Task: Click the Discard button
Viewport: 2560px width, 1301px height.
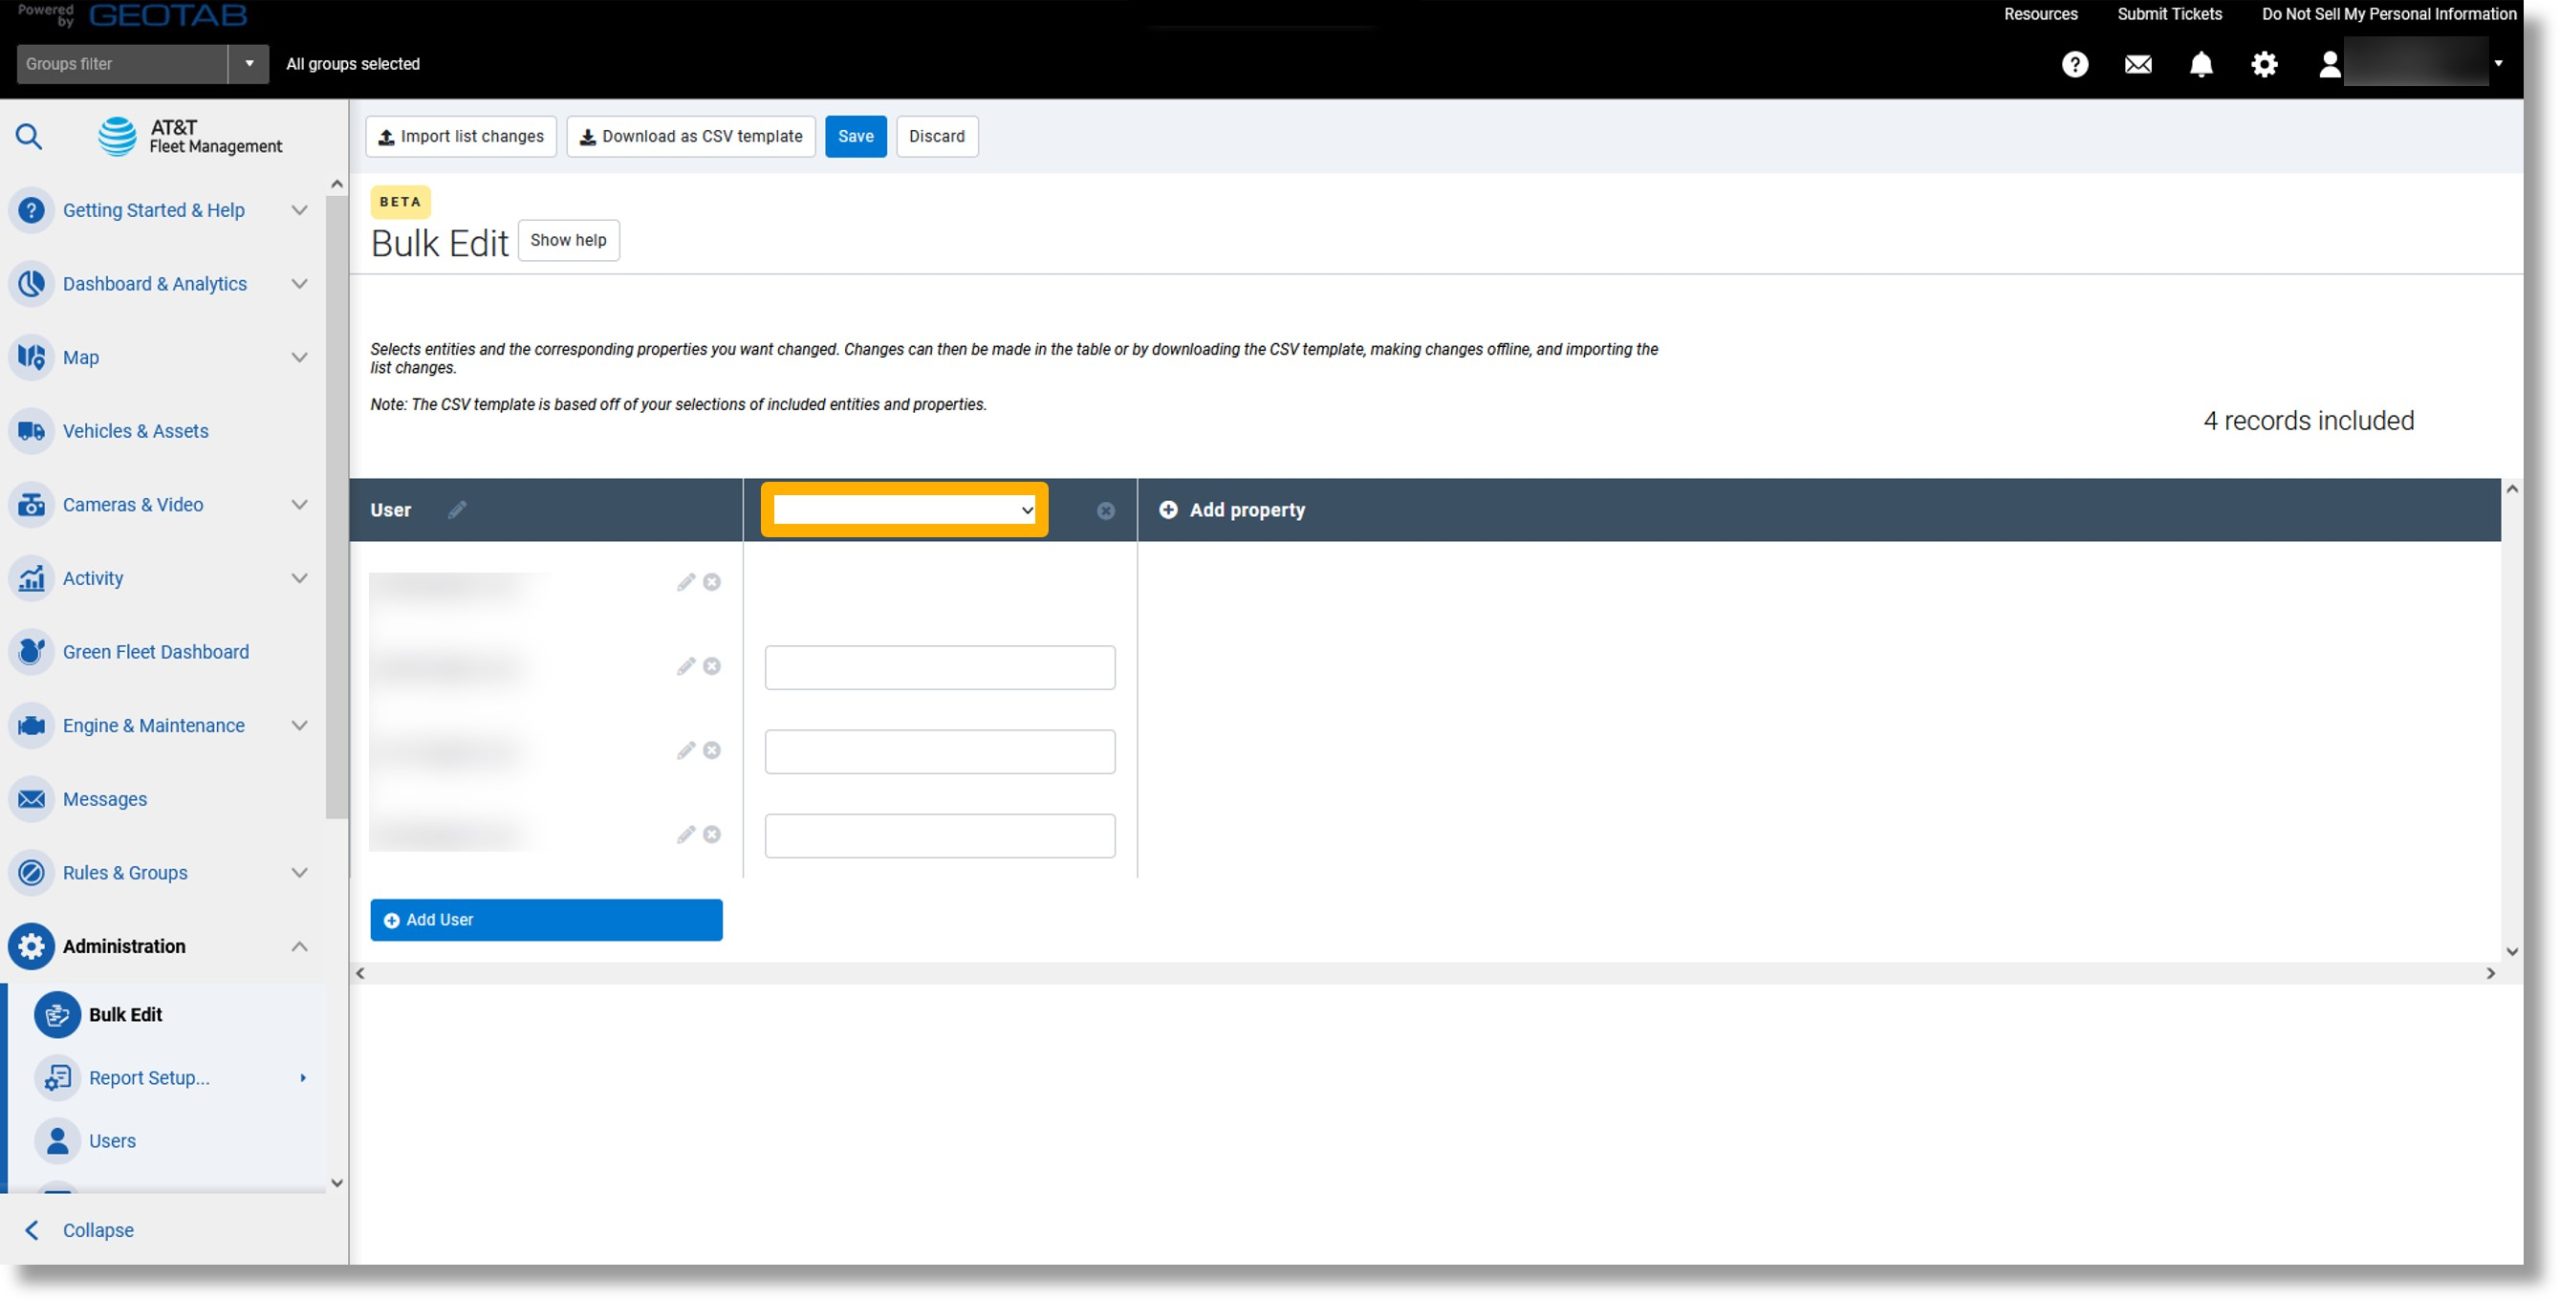Action: coord(937,136)
